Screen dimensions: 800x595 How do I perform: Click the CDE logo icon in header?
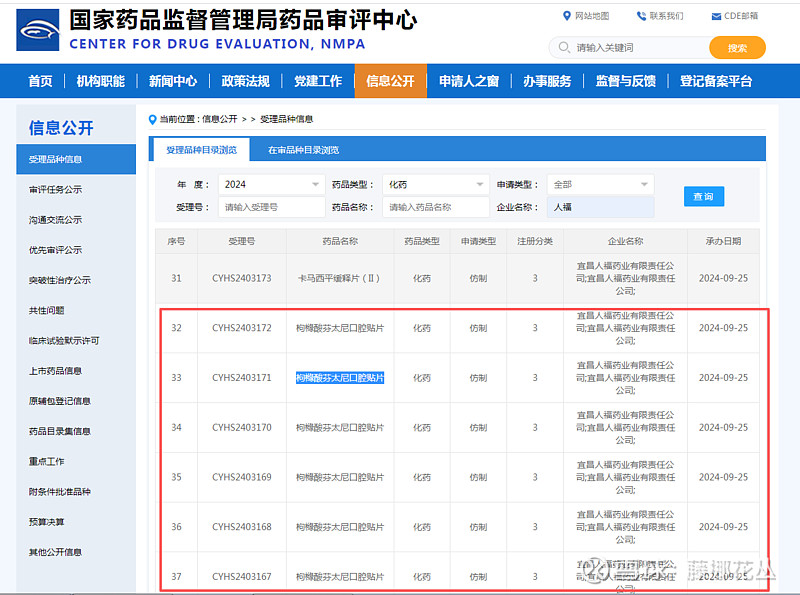pyautogui.click(x=38, y=29)
